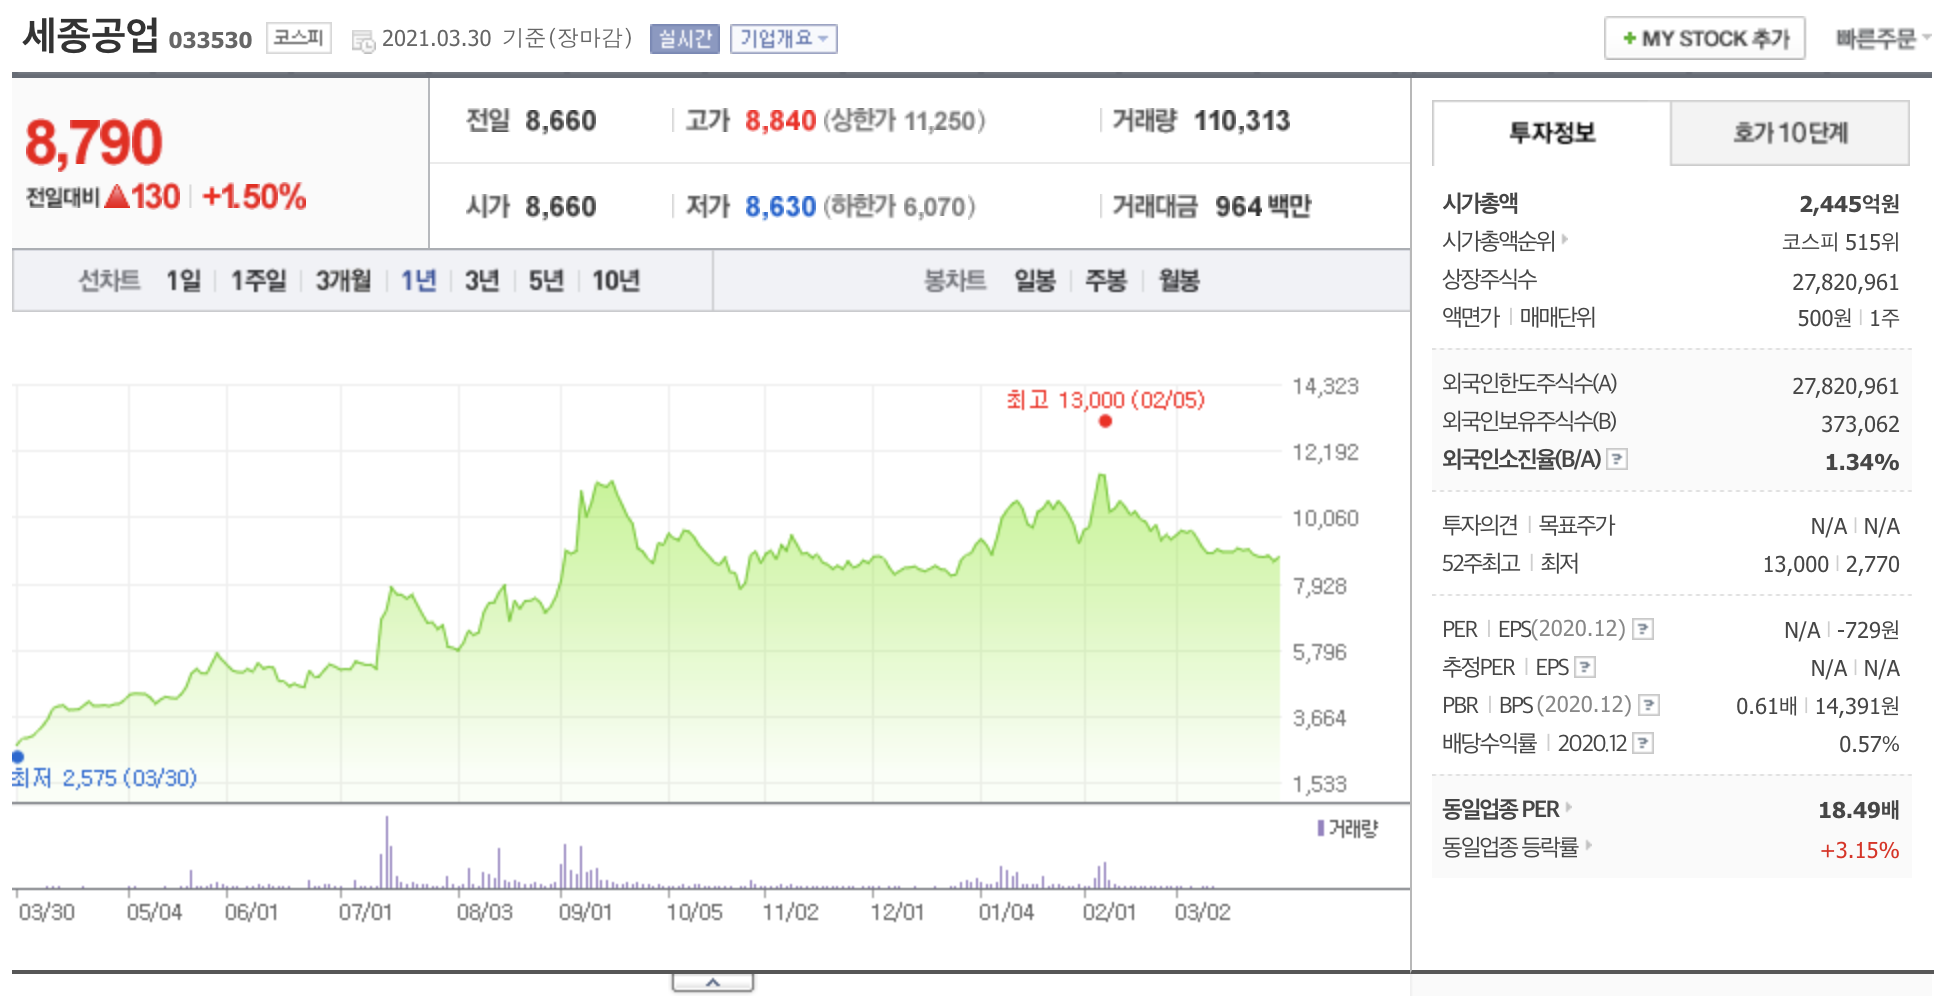The image size is (1942, 996).
Task: Select 1주일 line chart period
Action: (x=258, y=281)
